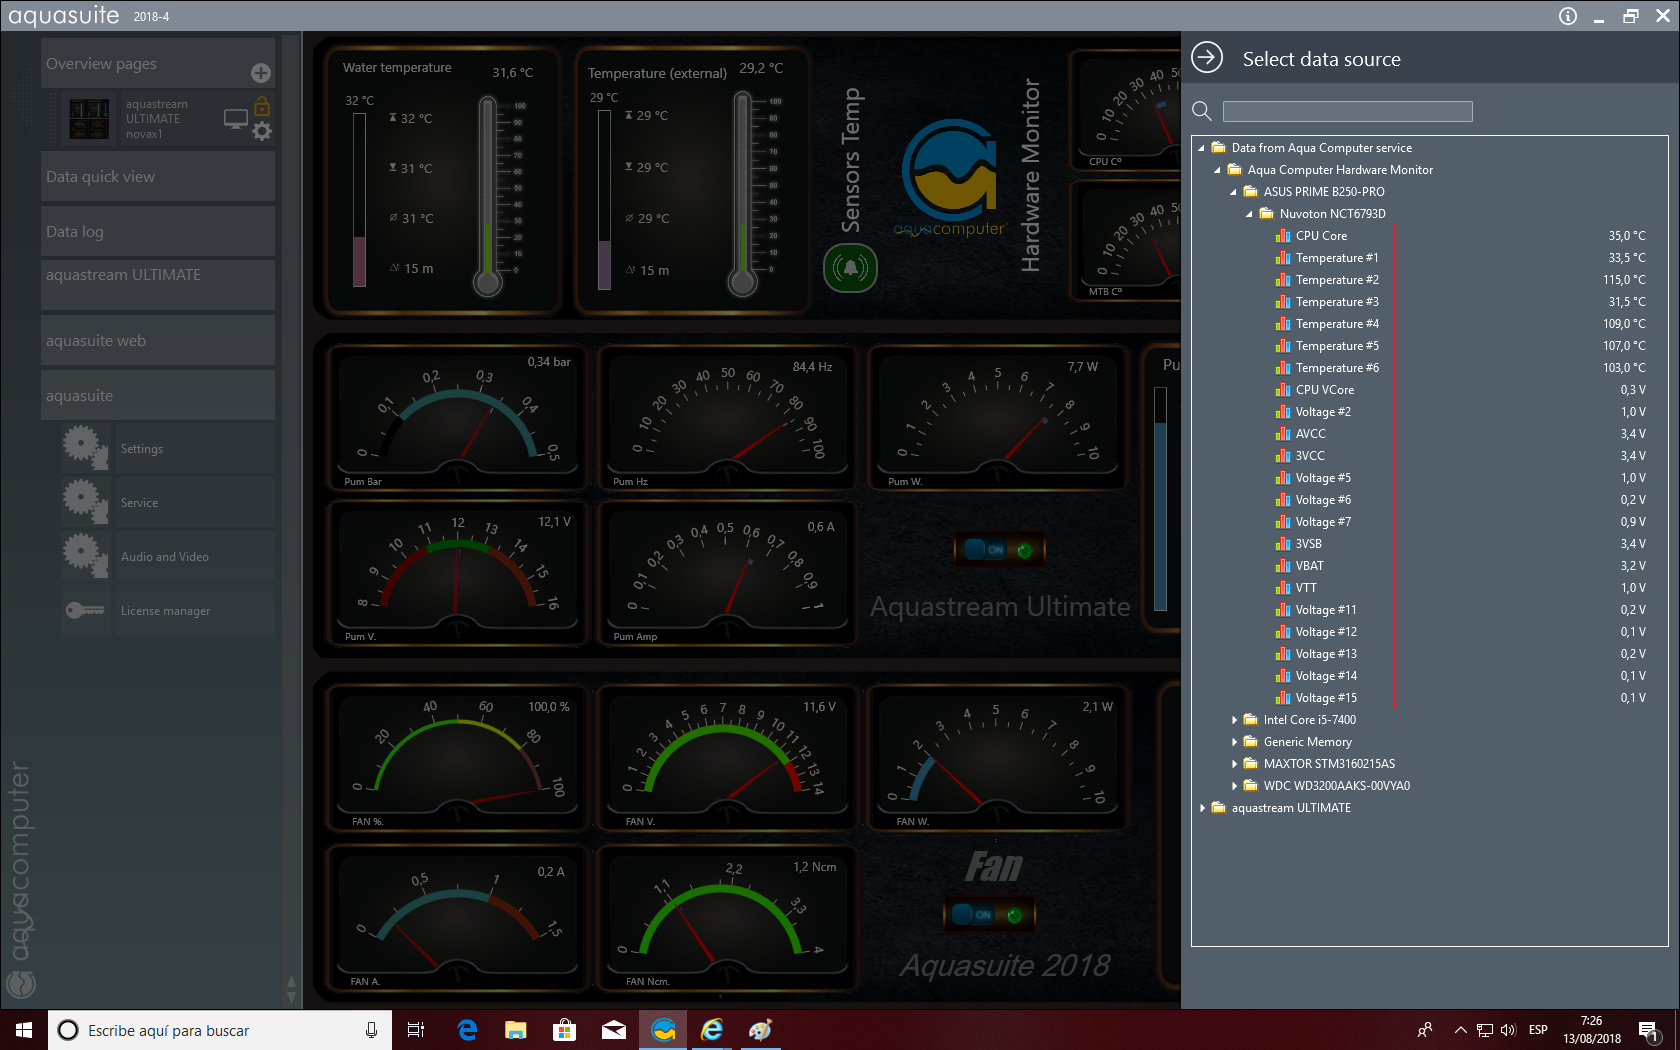Open the Windows Start menu

point(24,1030)
